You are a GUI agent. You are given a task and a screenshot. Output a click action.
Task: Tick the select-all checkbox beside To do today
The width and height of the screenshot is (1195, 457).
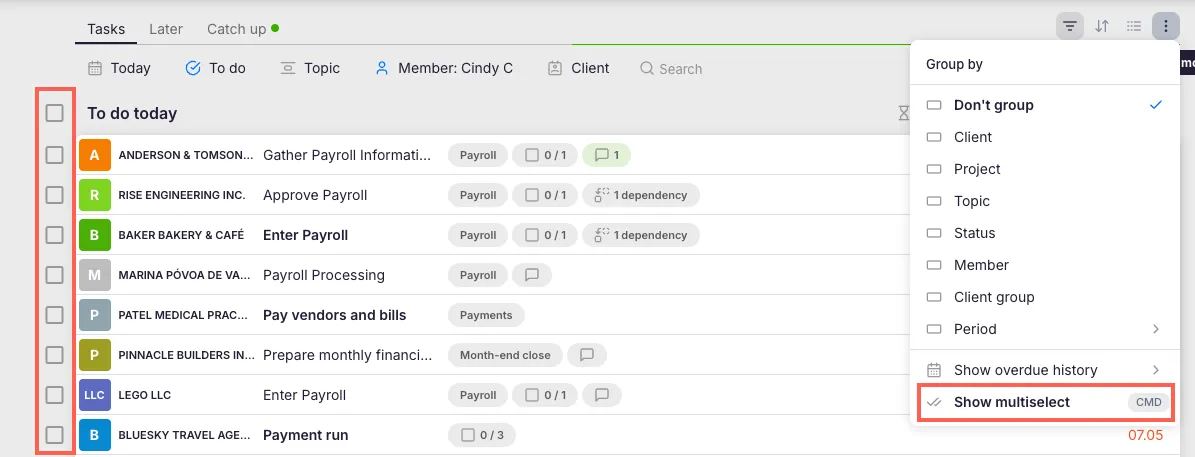pos(55,113)
